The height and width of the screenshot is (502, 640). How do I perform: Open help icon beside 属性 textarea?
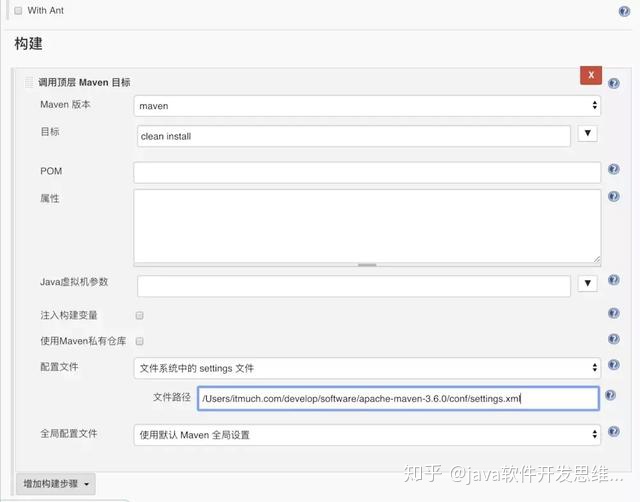[x=613, y=196]
